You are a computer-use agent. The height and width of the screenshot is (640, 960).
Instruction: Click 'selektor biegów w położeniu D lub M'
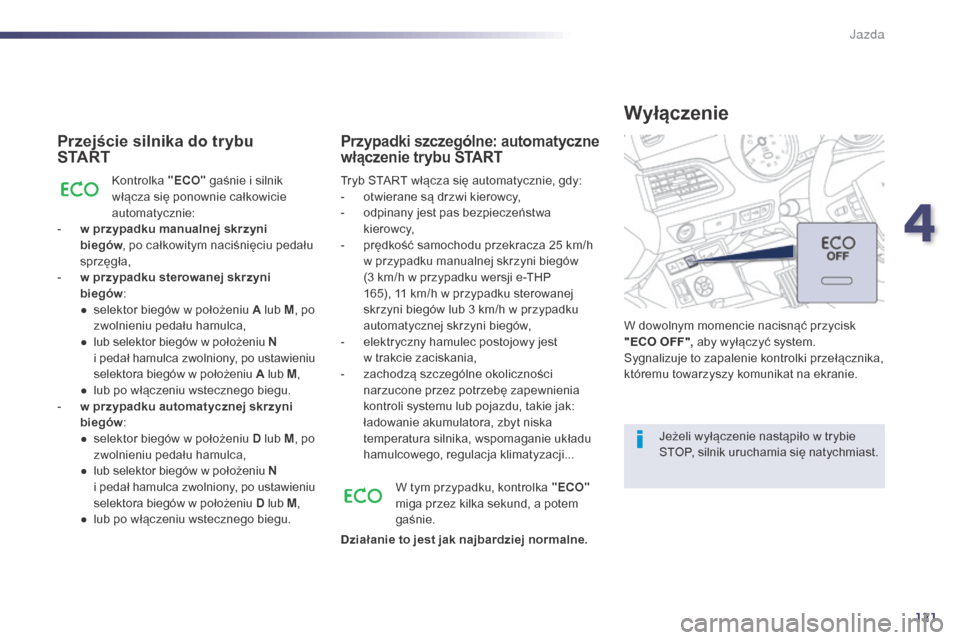(x=193, y=439)
